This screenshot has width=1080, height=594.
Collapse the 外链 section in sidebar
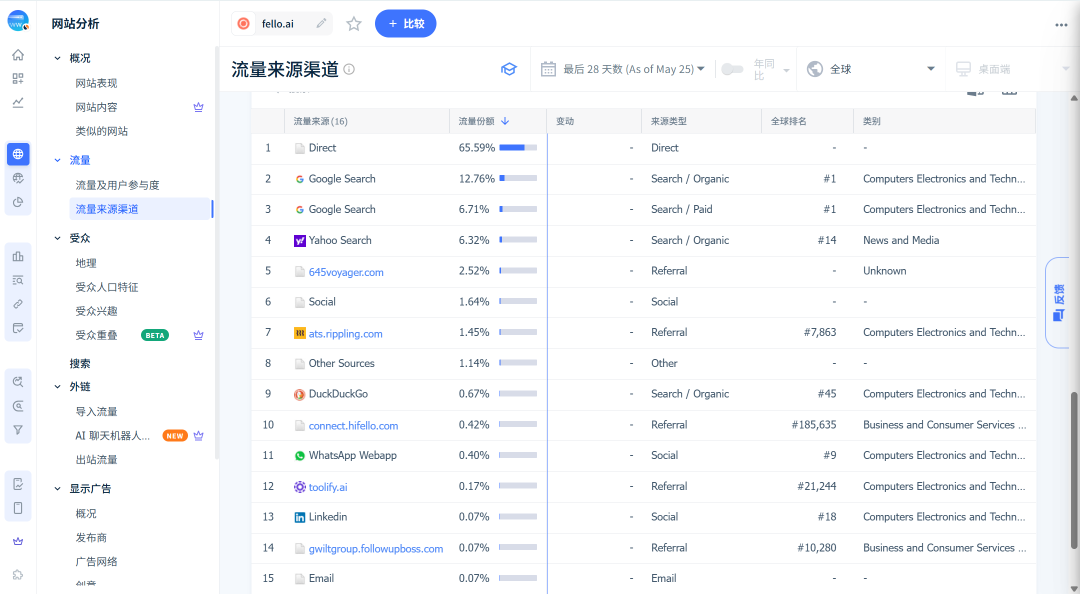[58, 387]
